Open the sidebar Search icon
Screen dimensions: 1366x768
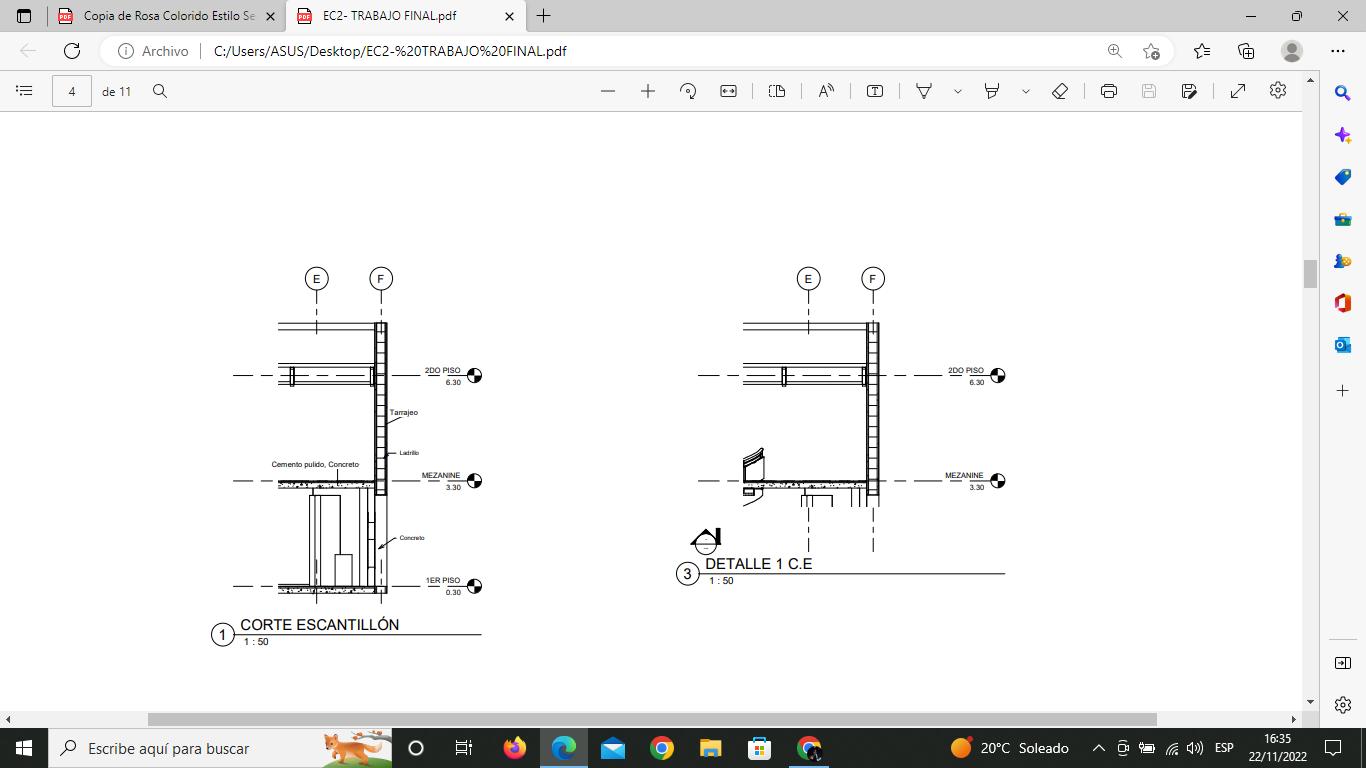click(1343, 93)
